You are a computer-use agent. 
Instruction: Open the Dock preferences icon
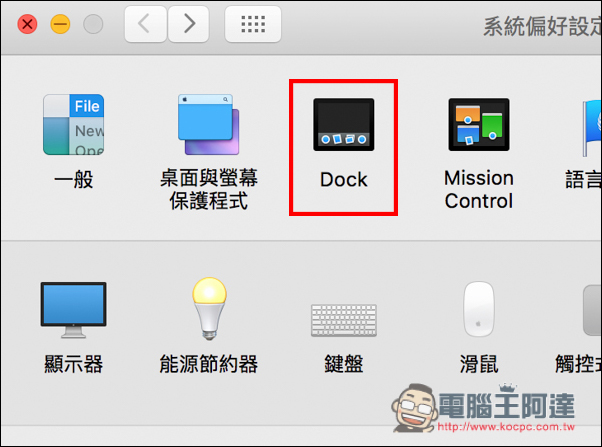[x=344, y=125]
